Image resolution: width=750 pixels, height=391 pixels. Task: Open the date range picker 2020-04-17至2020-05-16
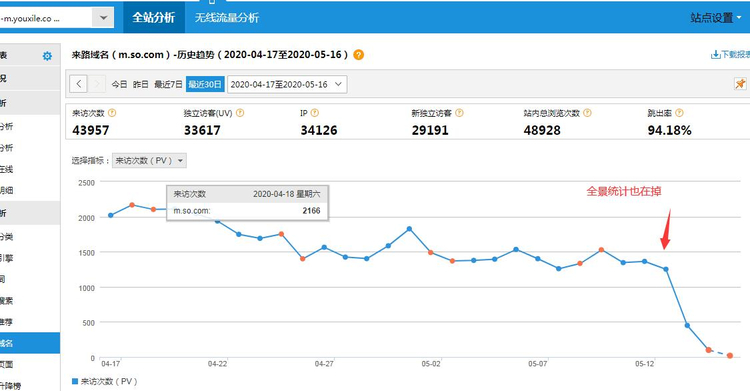point(287,84)
